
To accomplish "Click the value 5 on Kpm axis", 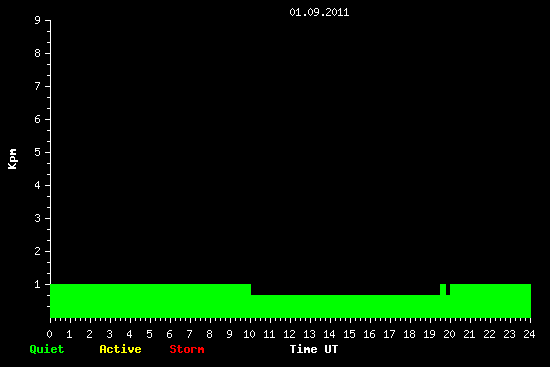I will point(38,152).
